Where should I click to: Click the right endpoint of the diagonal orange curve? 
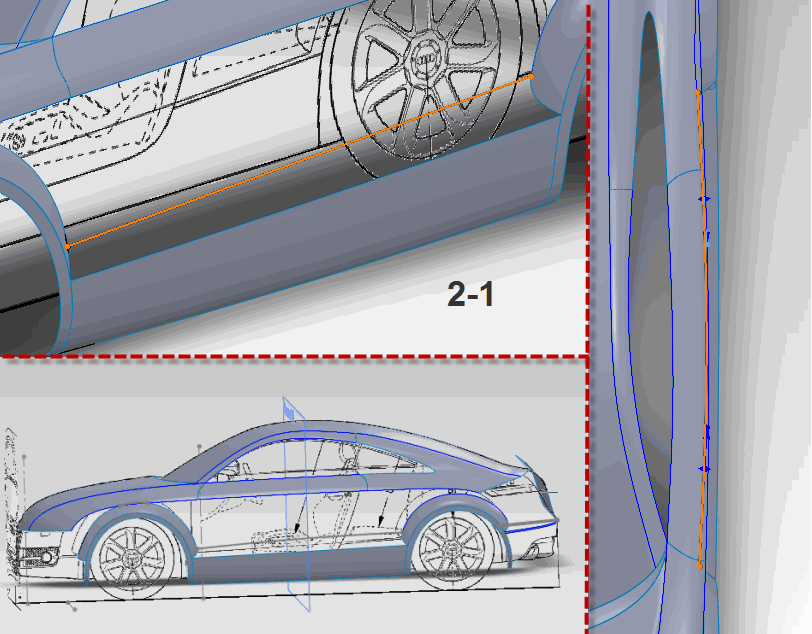tap(532, 75)
